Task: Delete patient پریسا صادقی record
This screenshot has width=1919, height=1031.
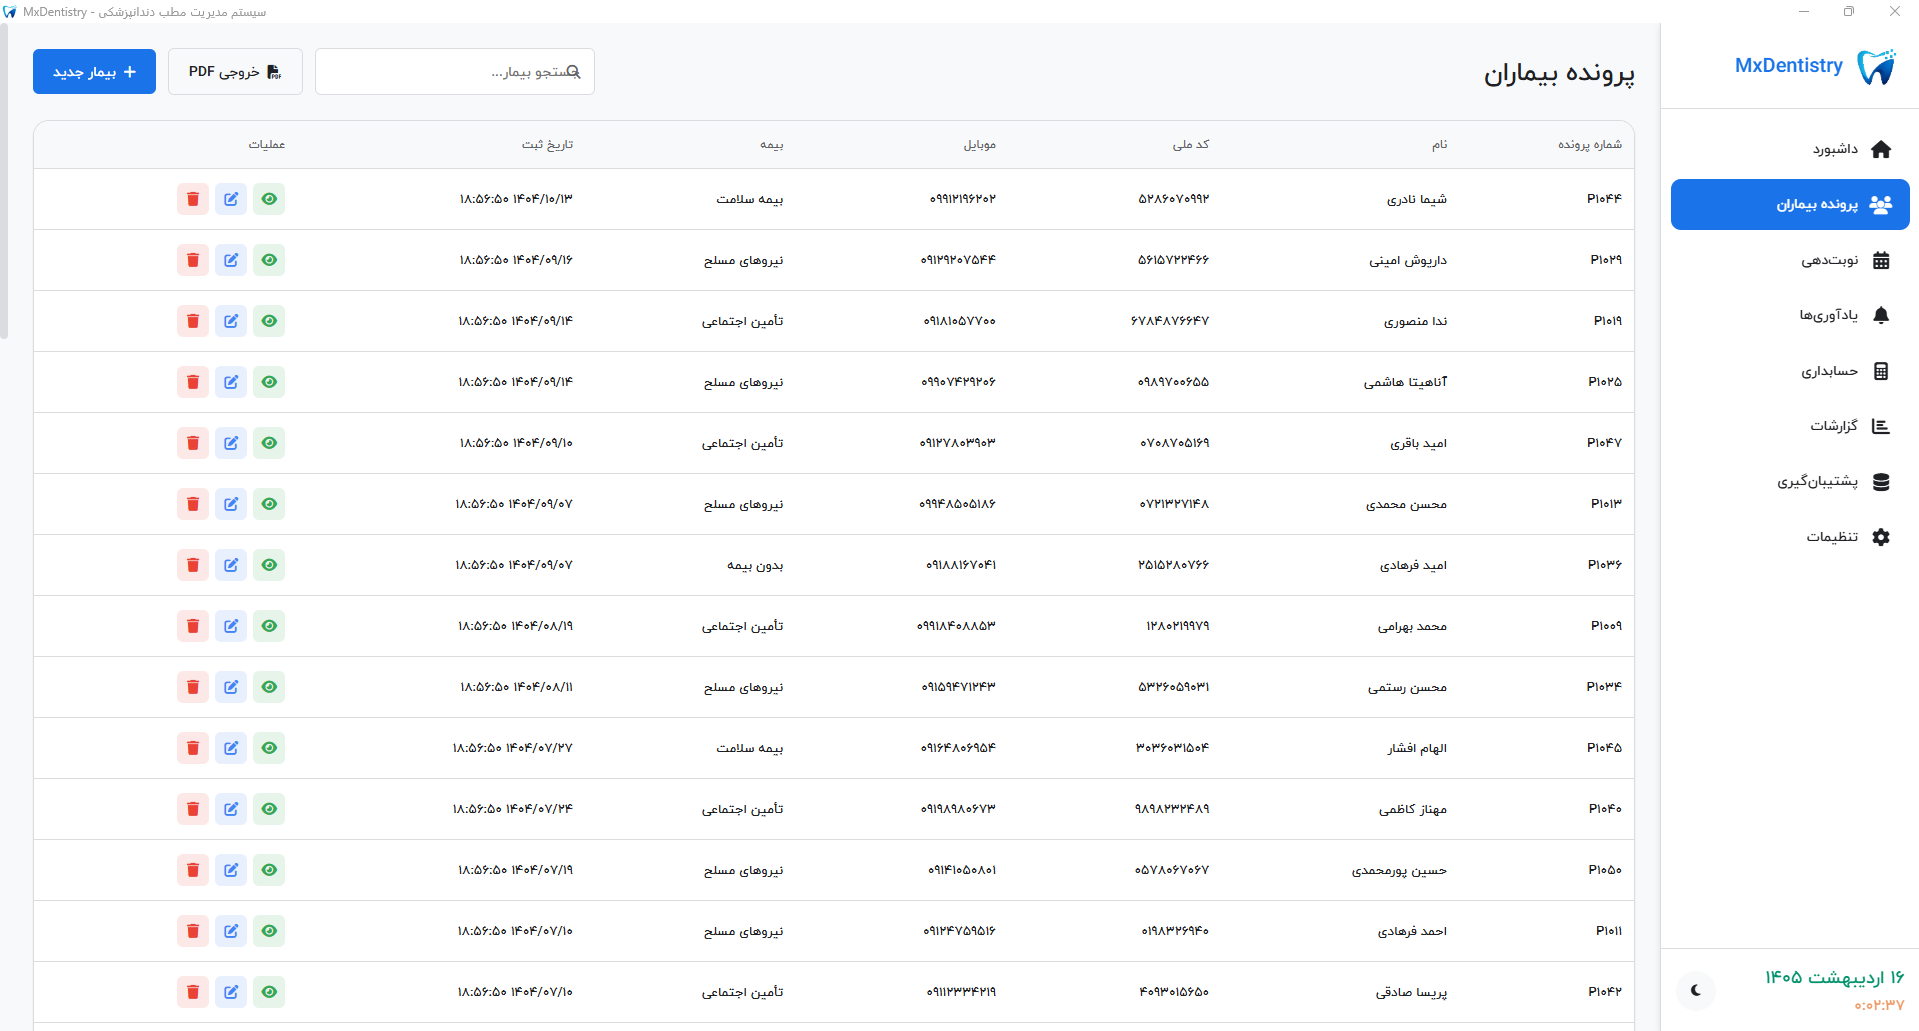Action: coord(193,992)
